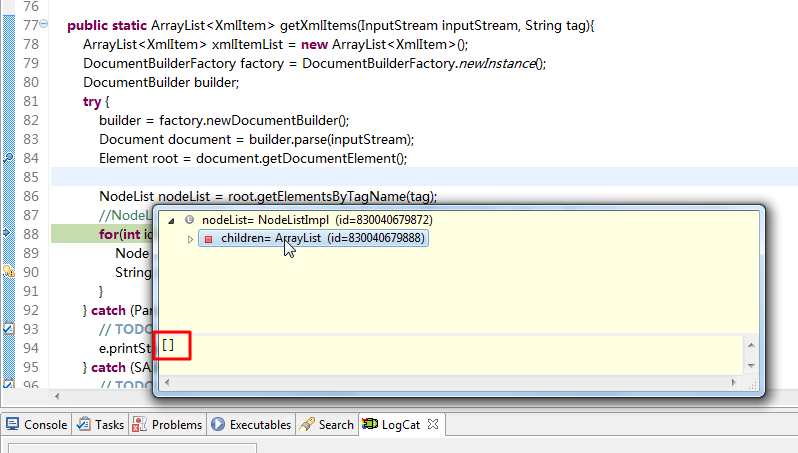Click the task marker at line 96
The height and width of the screenshot is (453, 798).
(x=8, y=383)
